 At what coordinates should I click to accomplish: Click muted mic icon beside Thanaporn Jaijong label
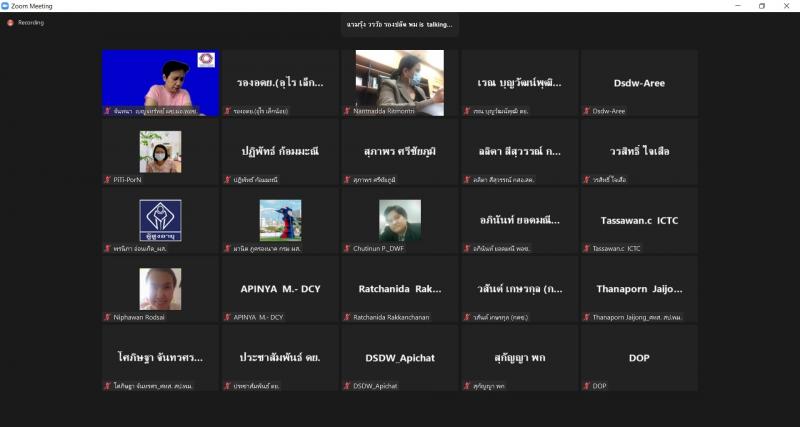click(587, 317)
